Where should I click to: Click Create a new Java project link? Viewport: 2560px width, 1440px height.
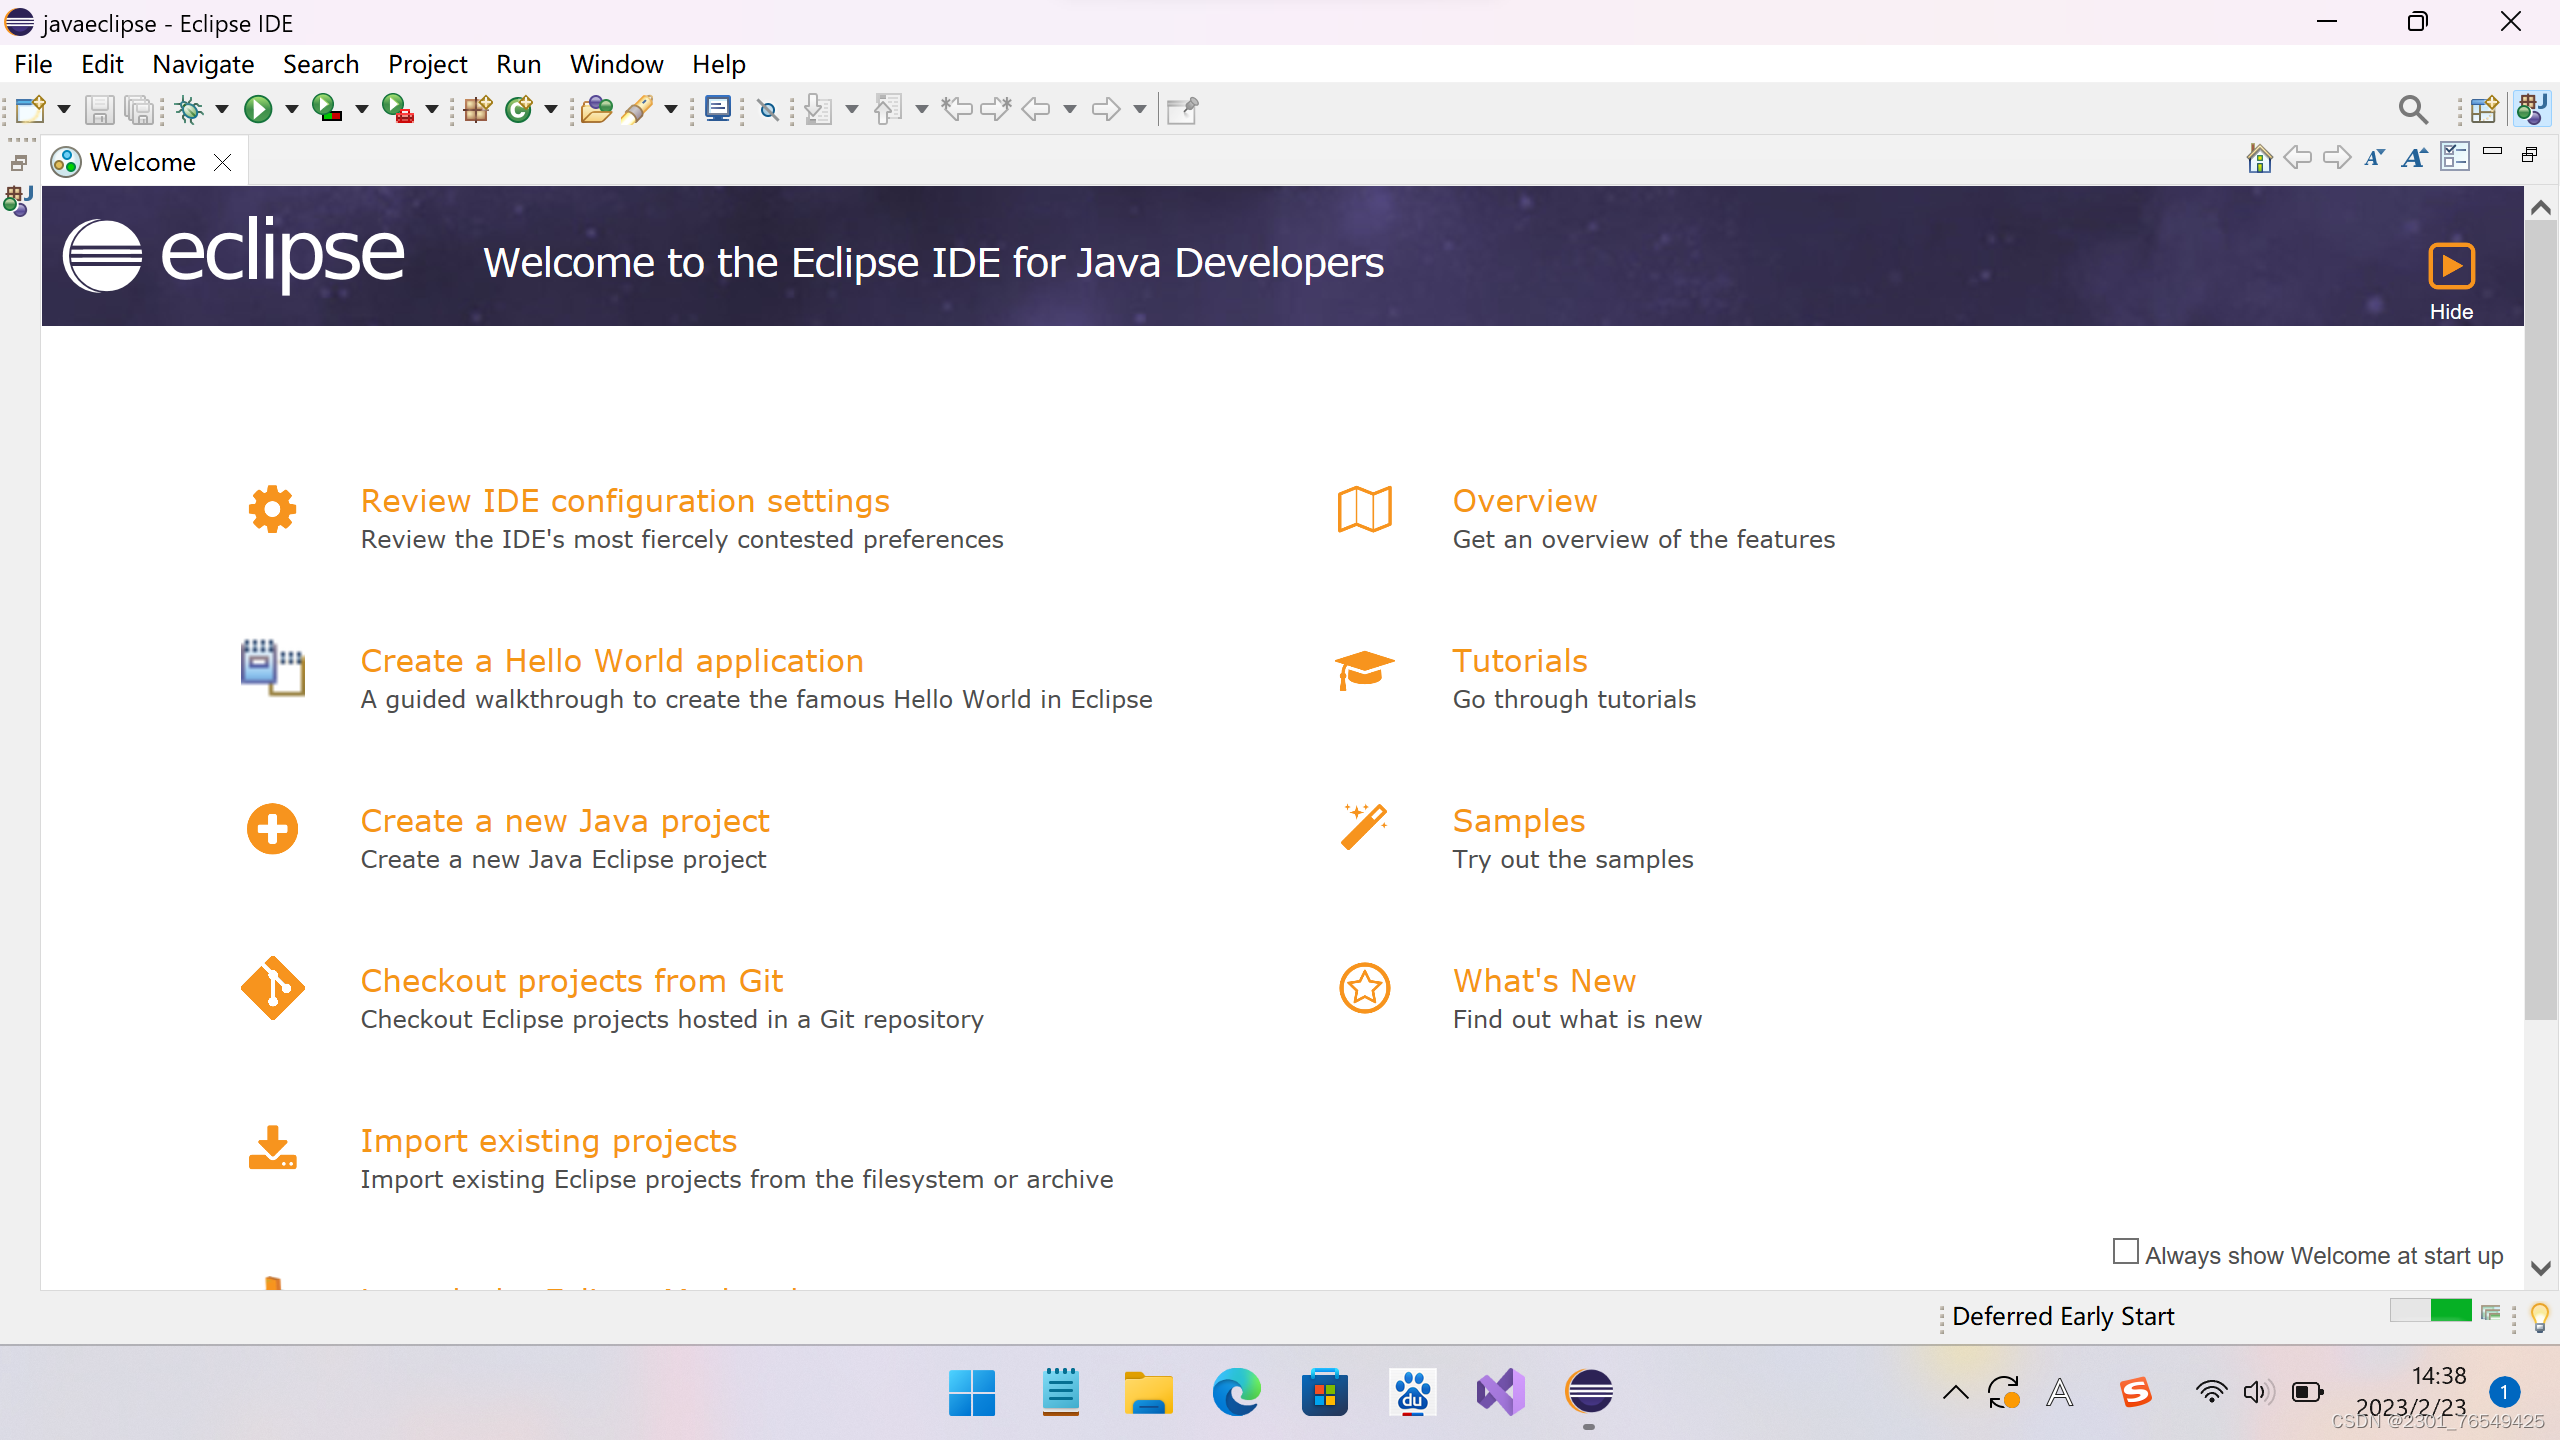coord(565,821)
